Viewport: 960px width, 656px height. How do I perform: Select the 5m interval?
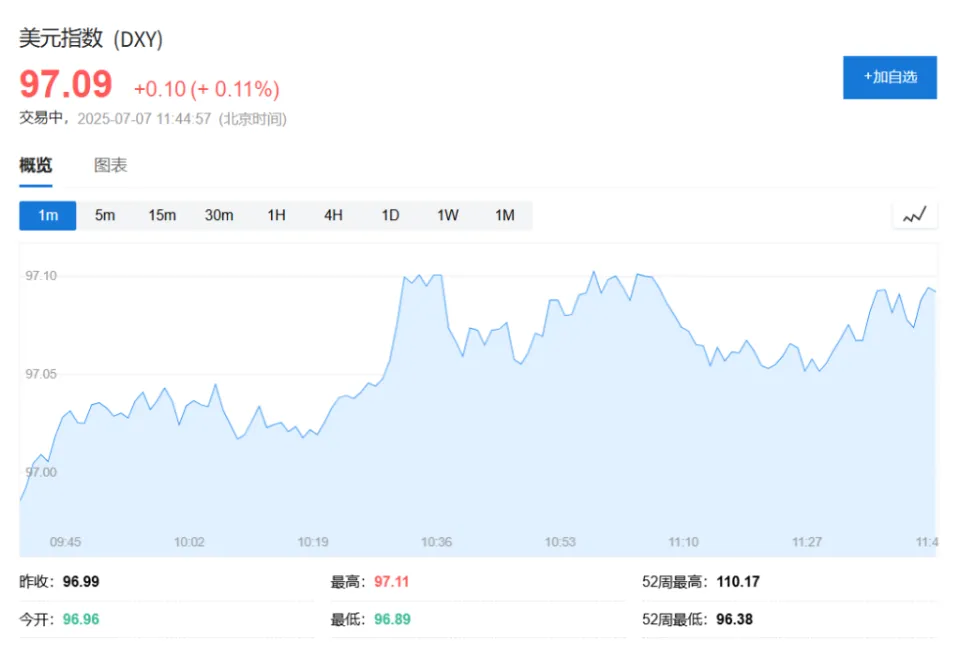105,216
